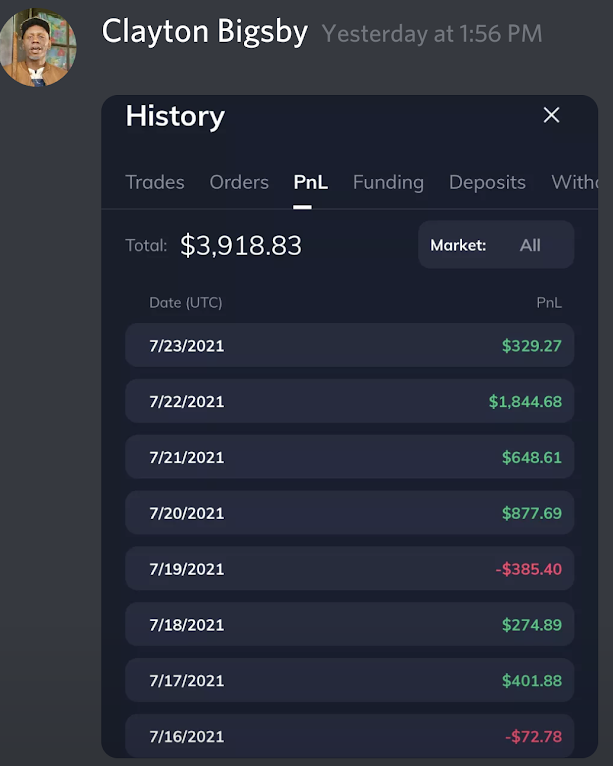Select the 7/19/2021 loss row
Viewport: 613px width, 766px height.
pos(349,568)
